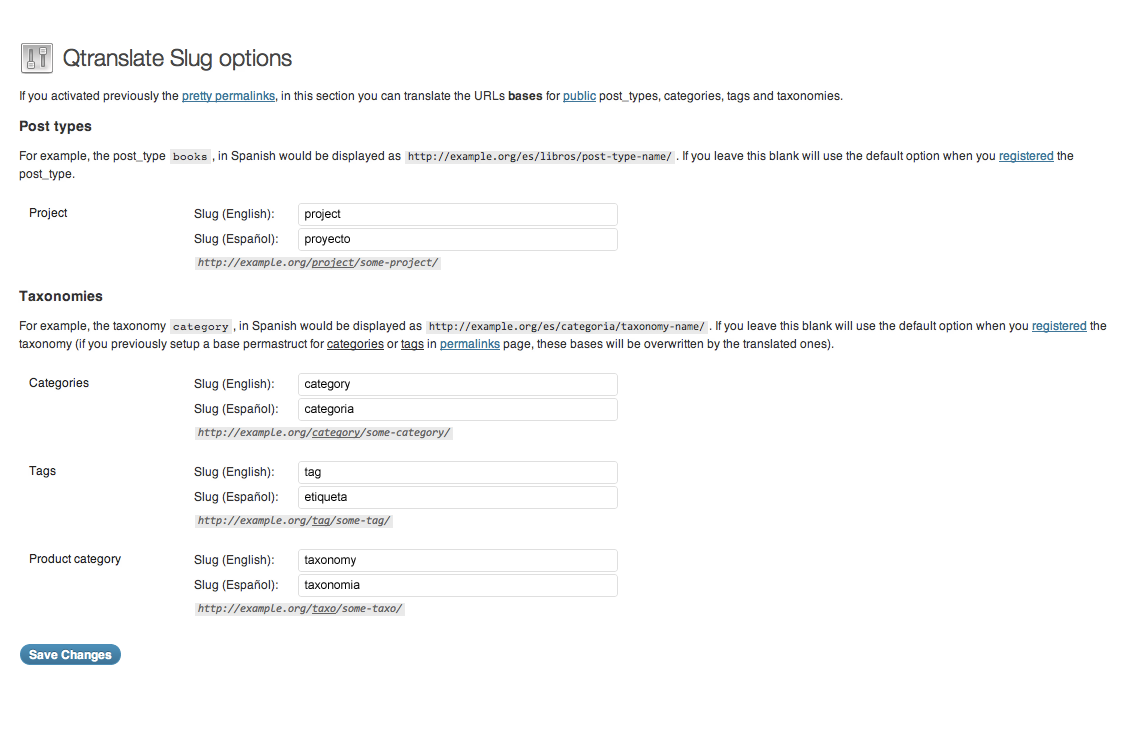The image size is (1134, 731).
Task: Click the Save Changes button
Action: click(70, 654)
